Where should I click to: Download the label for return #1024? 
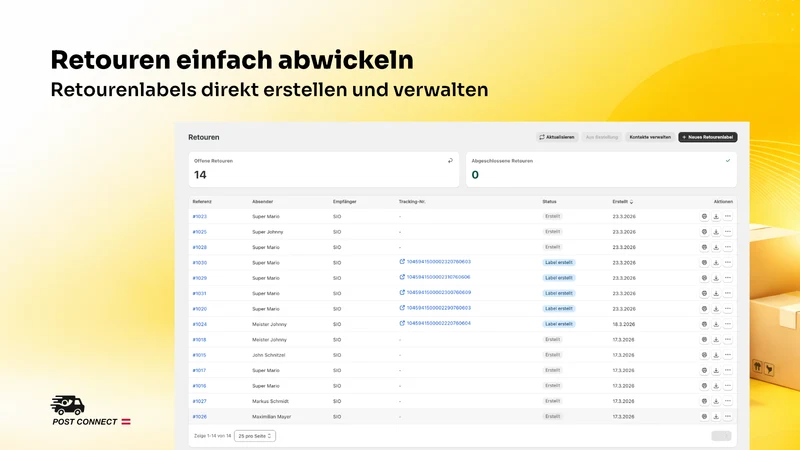tap(716, 324)
